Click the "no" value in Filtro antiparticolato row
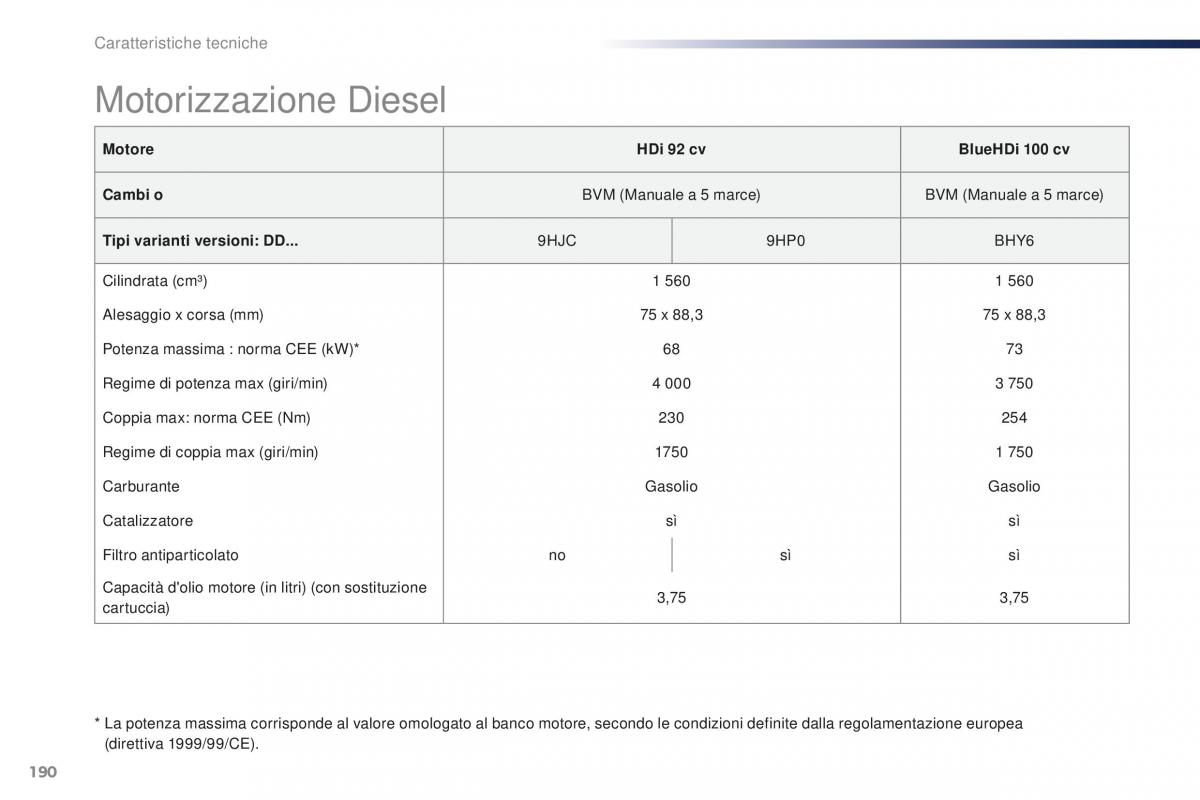 pos(557,555)
